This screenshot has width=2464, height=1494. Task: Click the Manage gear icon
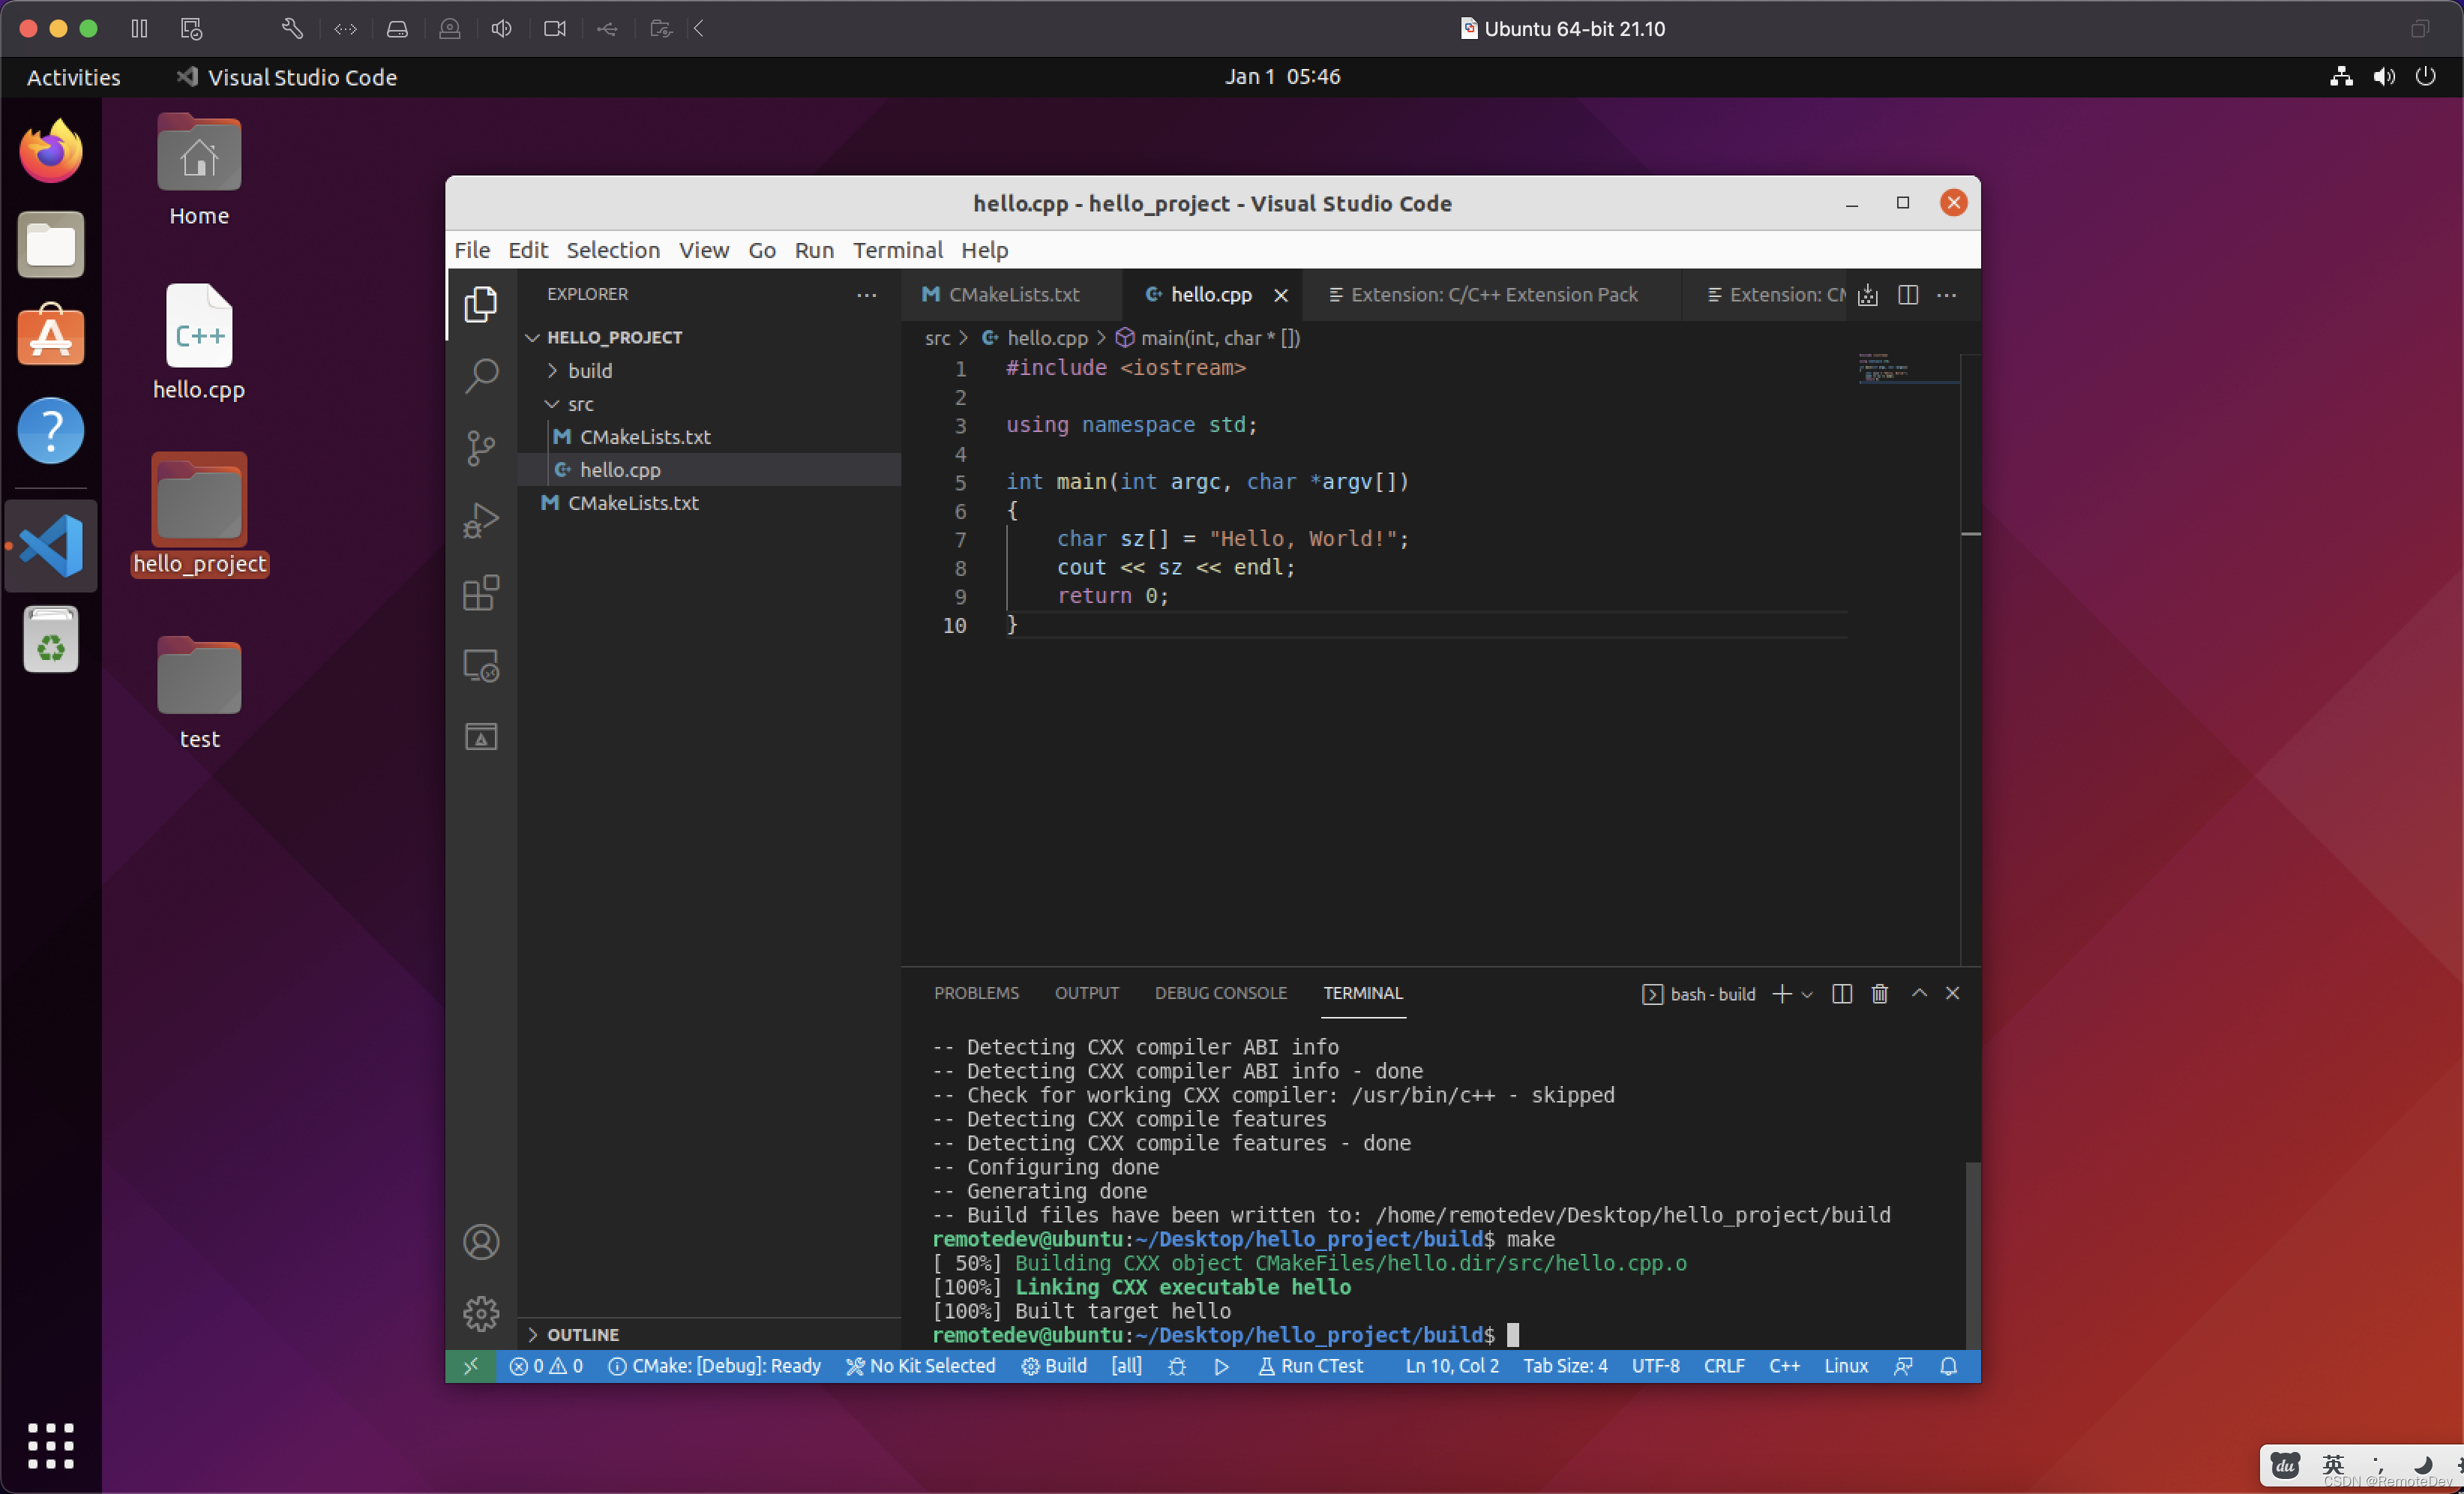click(x=481, y=1313)
